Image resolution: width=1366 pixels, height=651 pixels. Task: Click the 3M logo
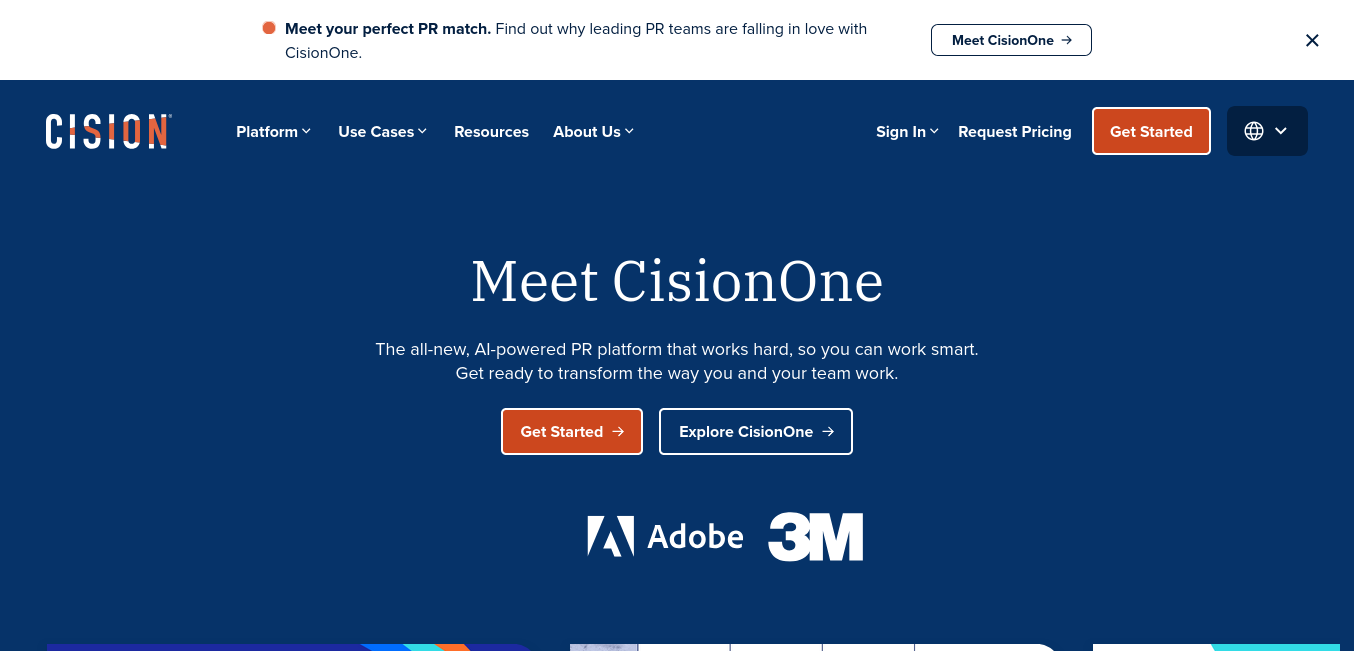pyautogui.click(x=816, y=537)
